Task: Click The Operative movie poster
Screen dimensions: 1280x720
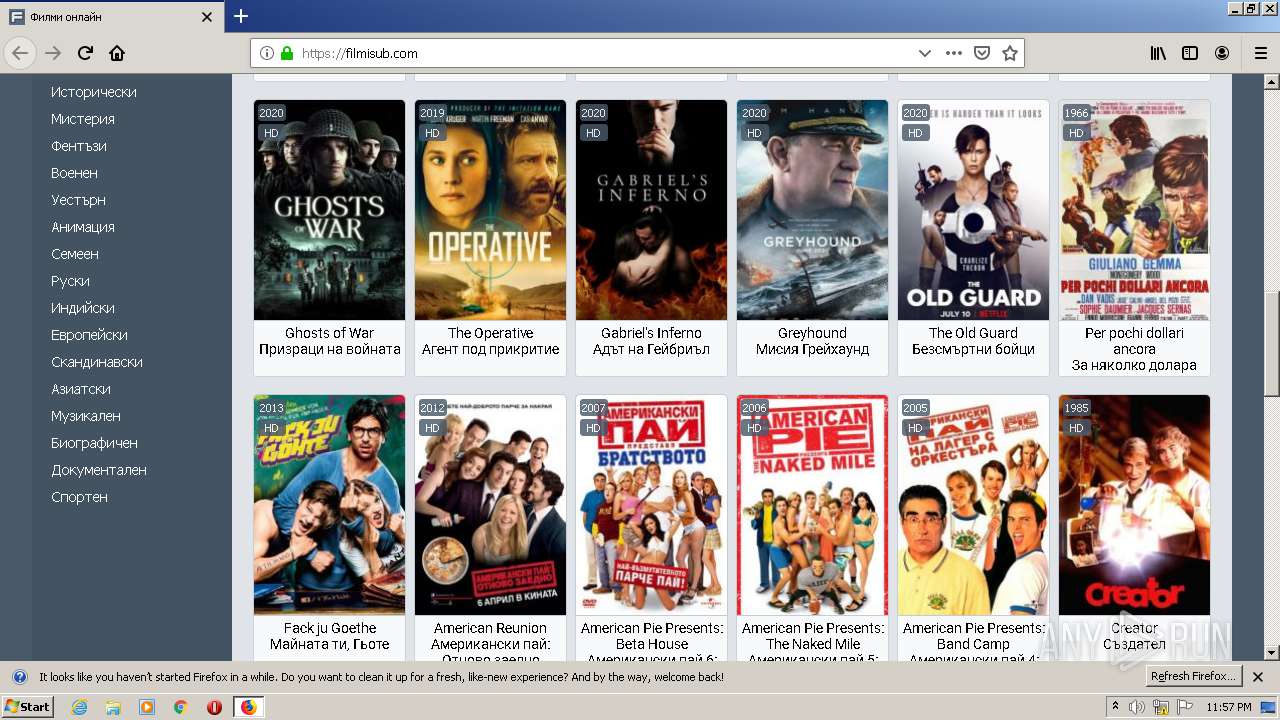Action: (490, 210)
